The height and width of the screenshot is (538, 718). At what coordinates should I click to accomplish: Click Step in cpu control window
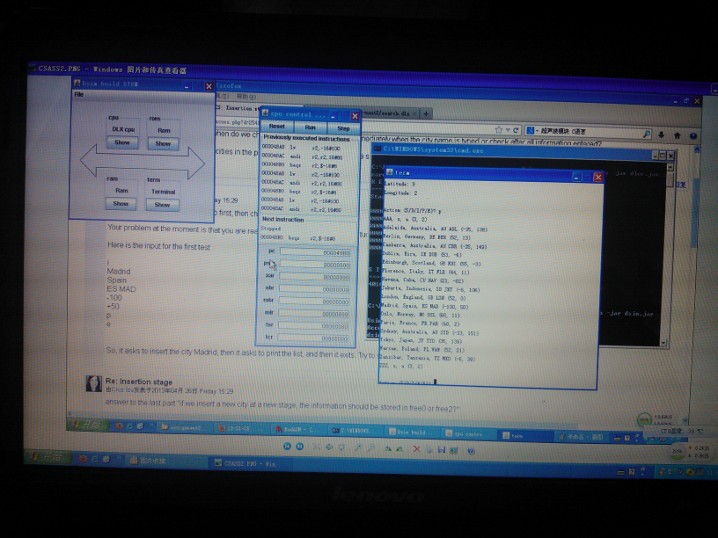point(343,128)
